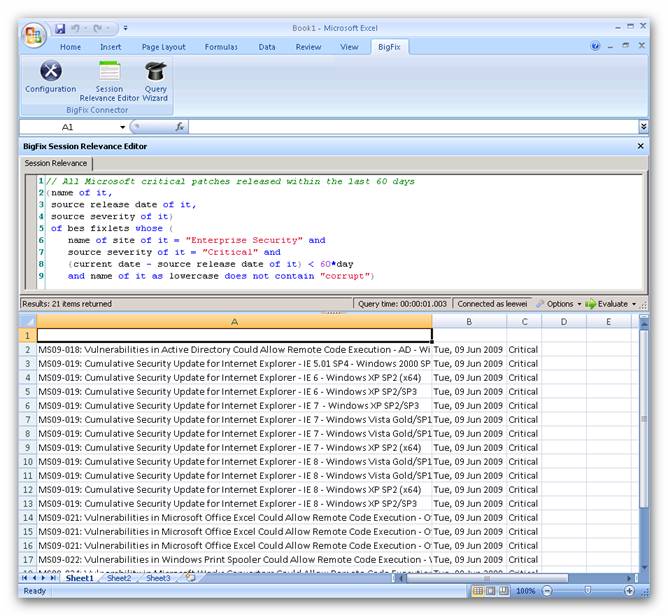Open the Office button menu
Viewport: 668px width, 616px height.
coord(34,36)
